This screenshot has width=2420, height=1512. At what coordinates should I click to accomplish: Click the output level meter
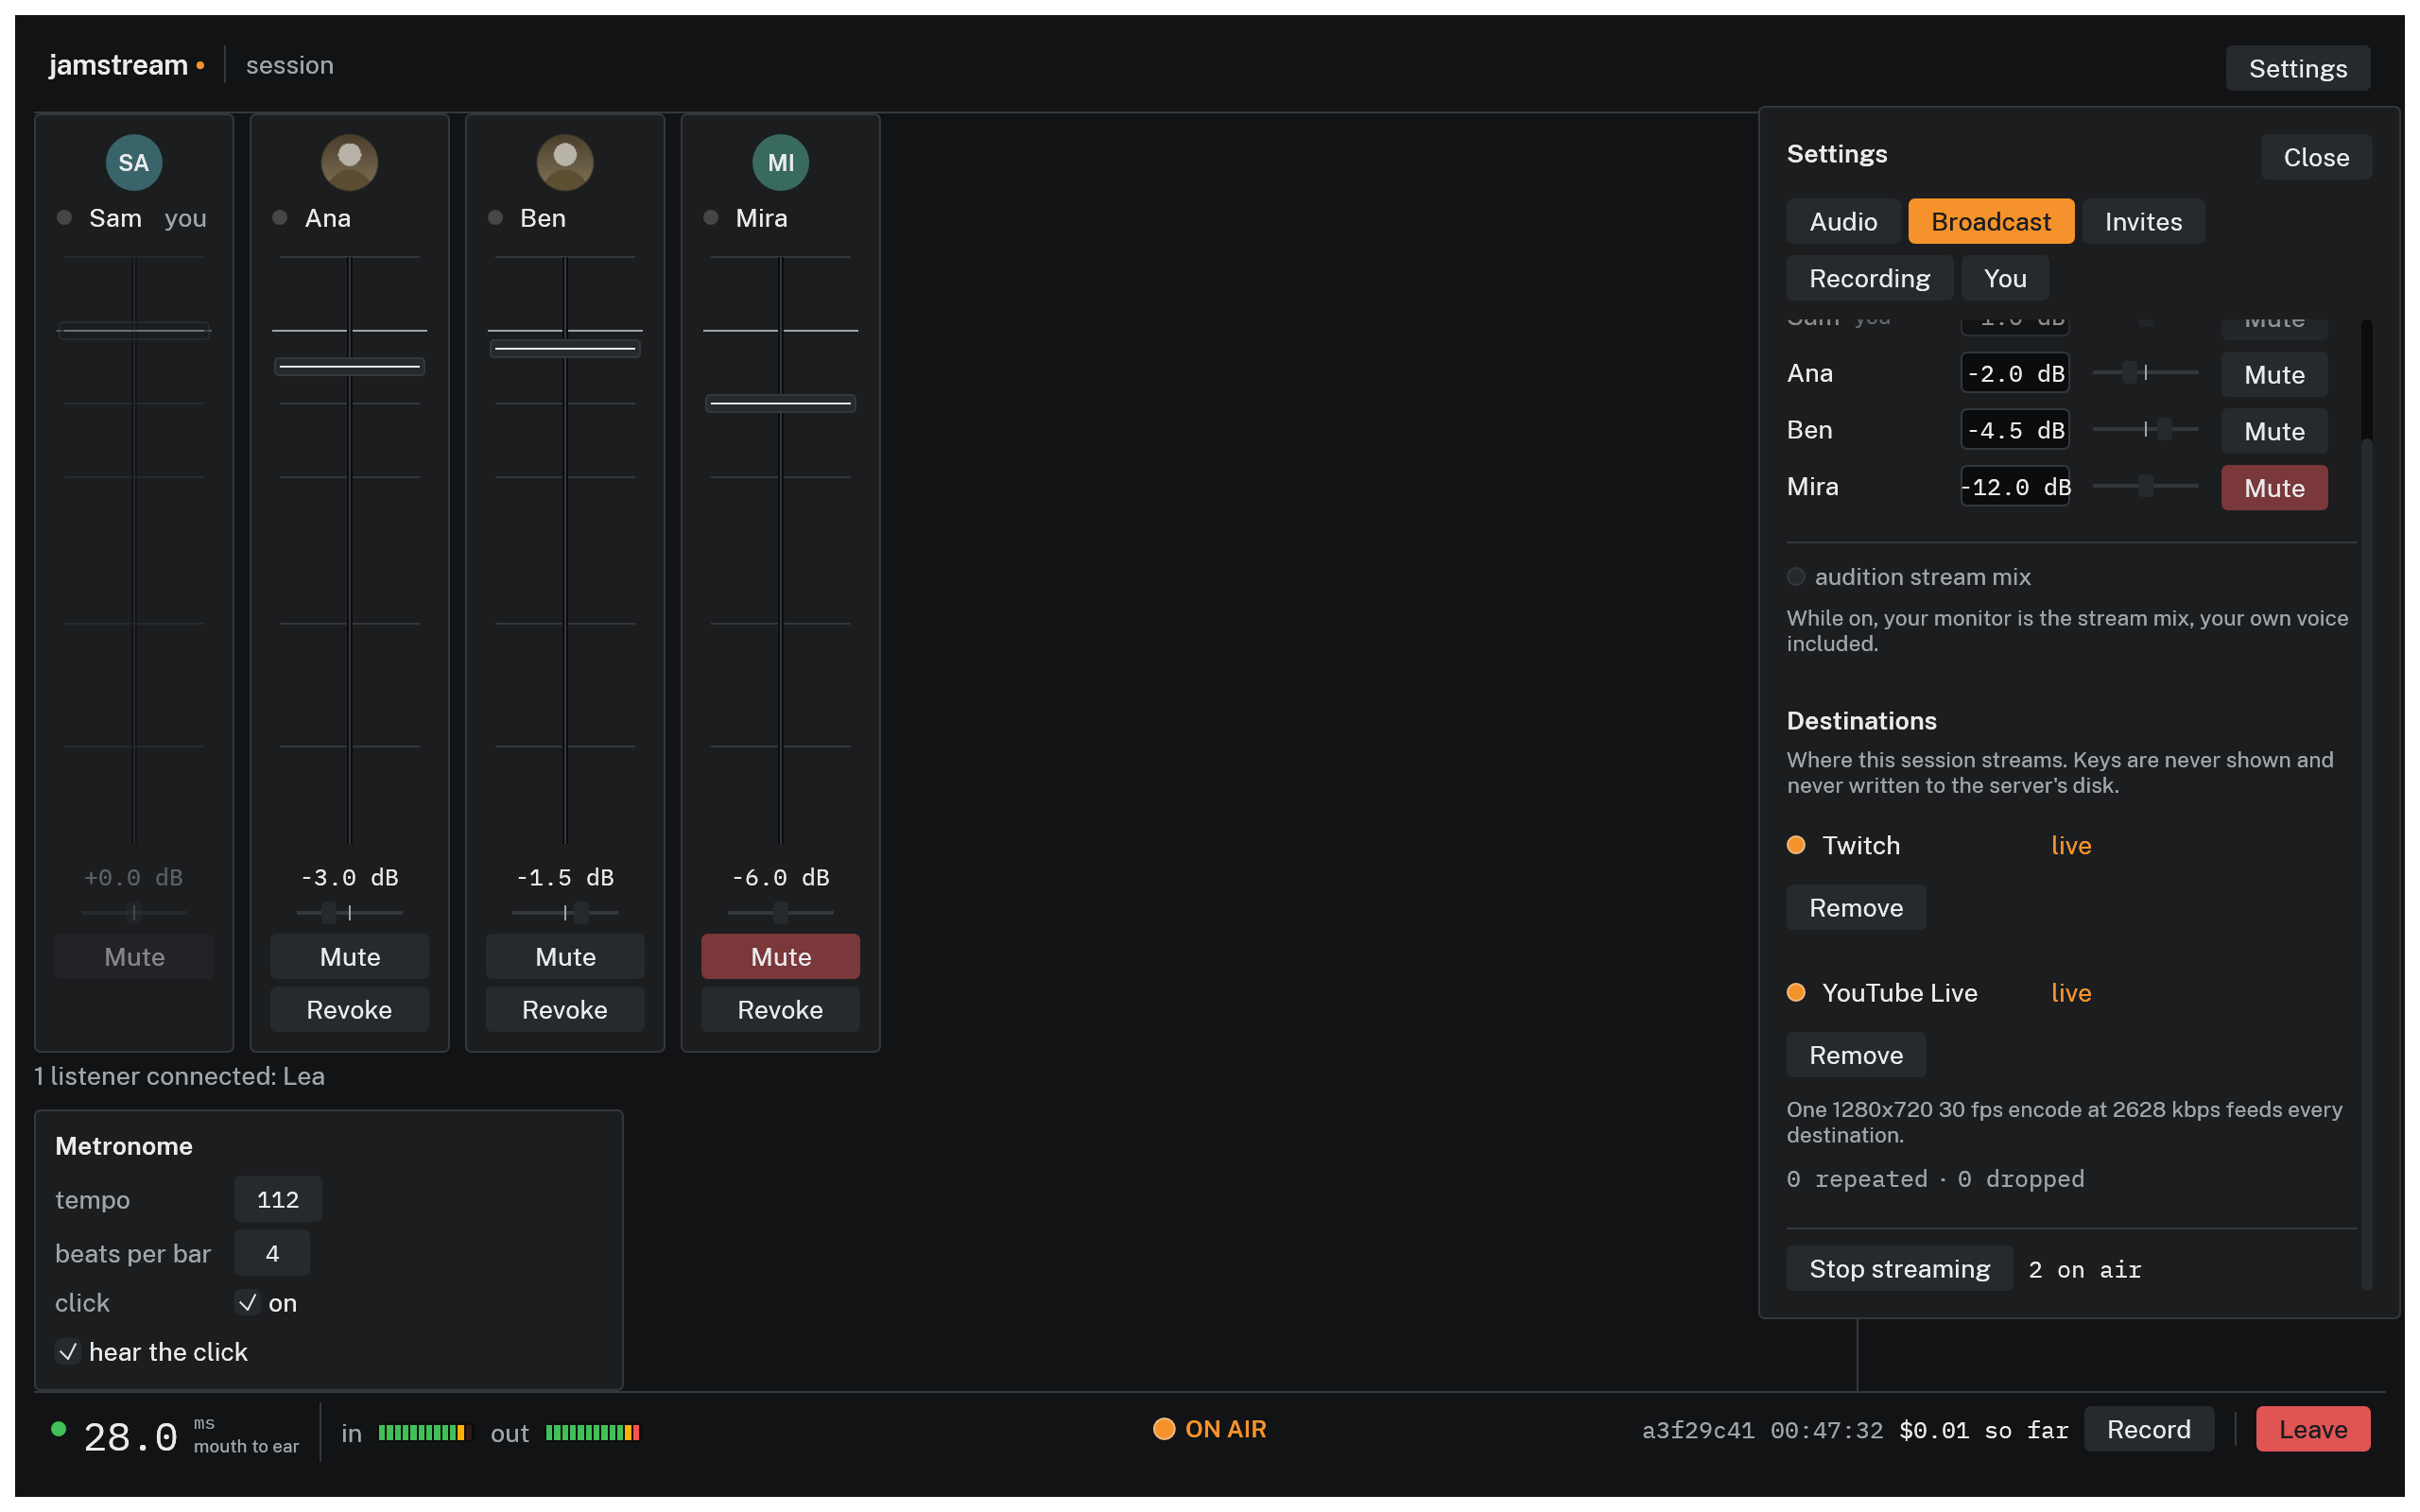(592, 1433)
